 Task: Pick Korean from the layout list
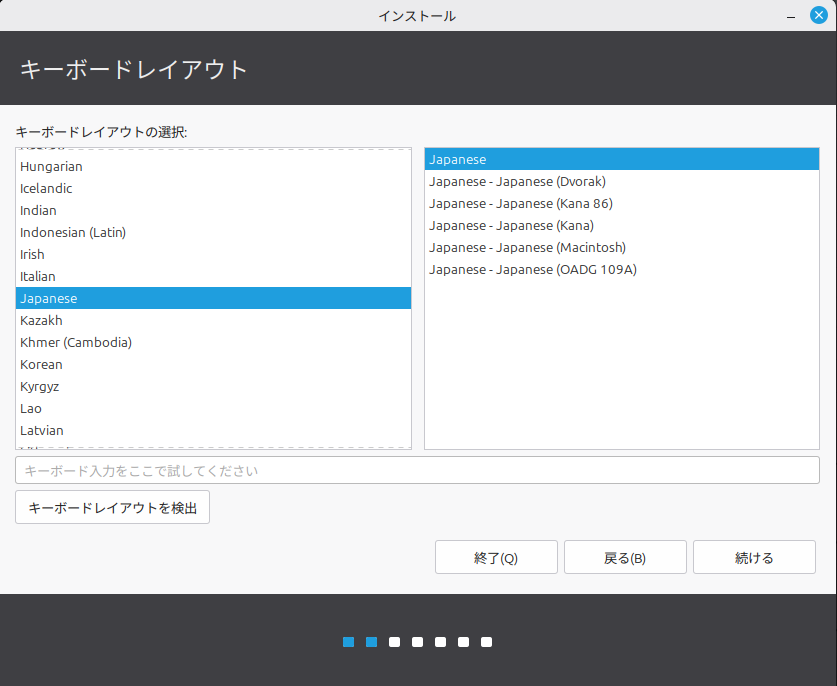(41, 365)
